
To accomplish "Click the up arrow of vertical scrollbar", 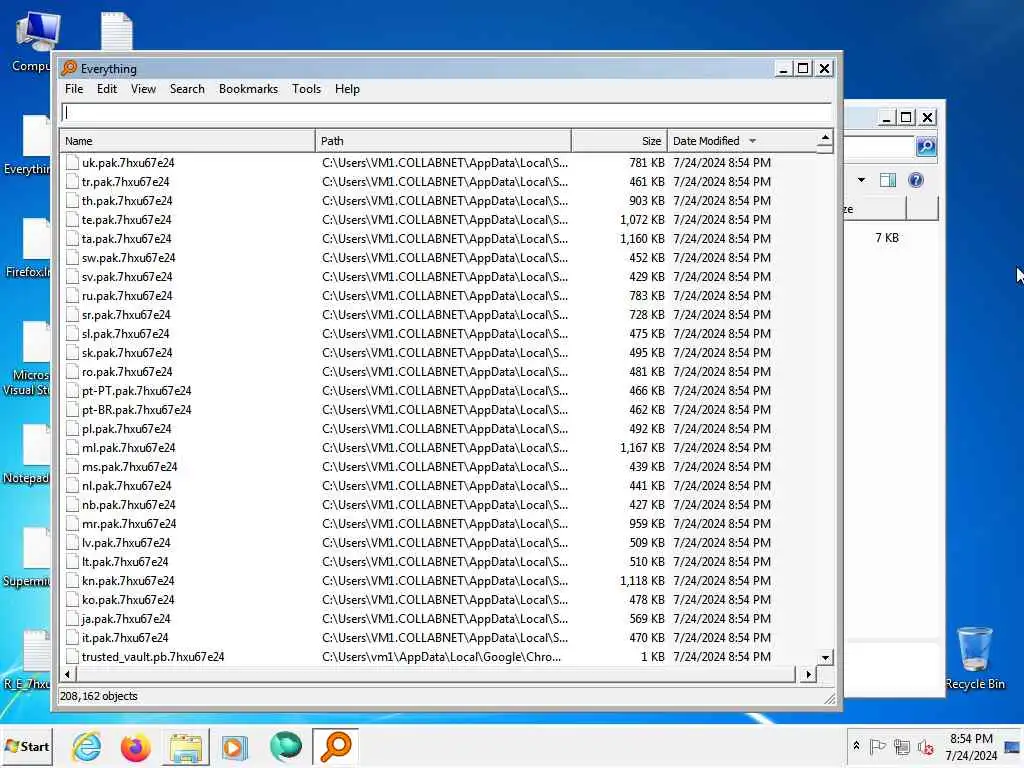I will (825, 138).
